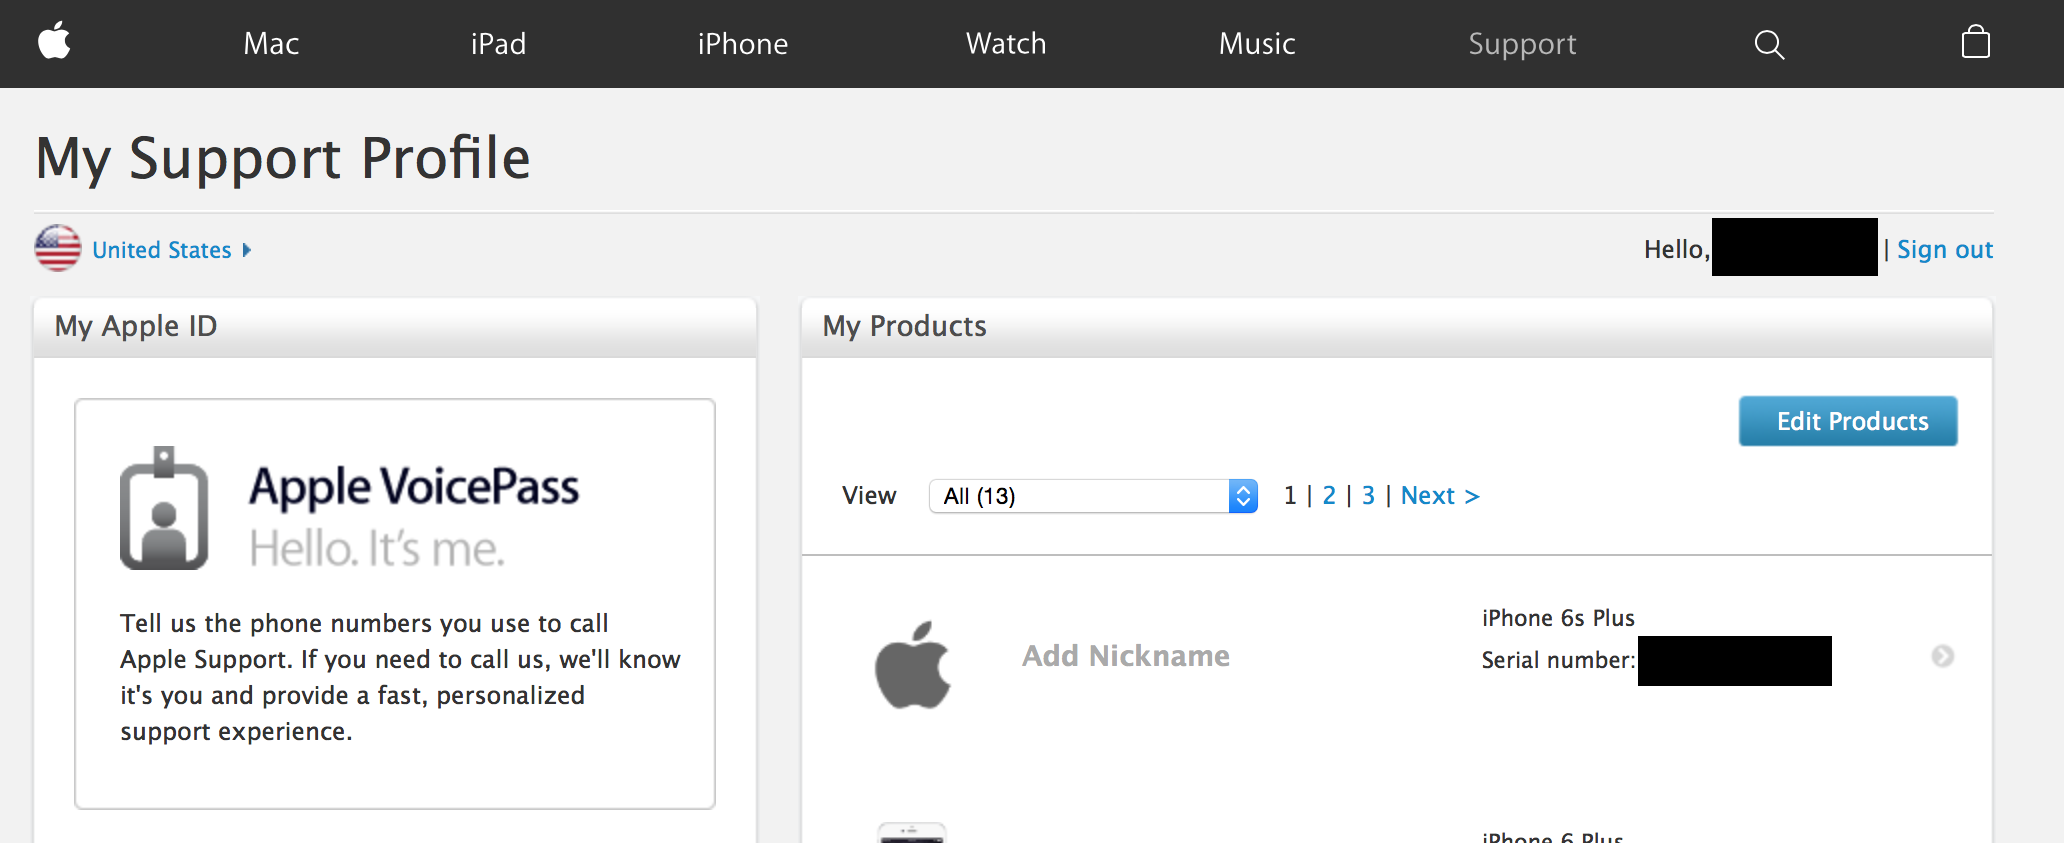This screenshot has width=2064, height=843.
Task: Click the My Support Profile title
Action: click(283, 158)
